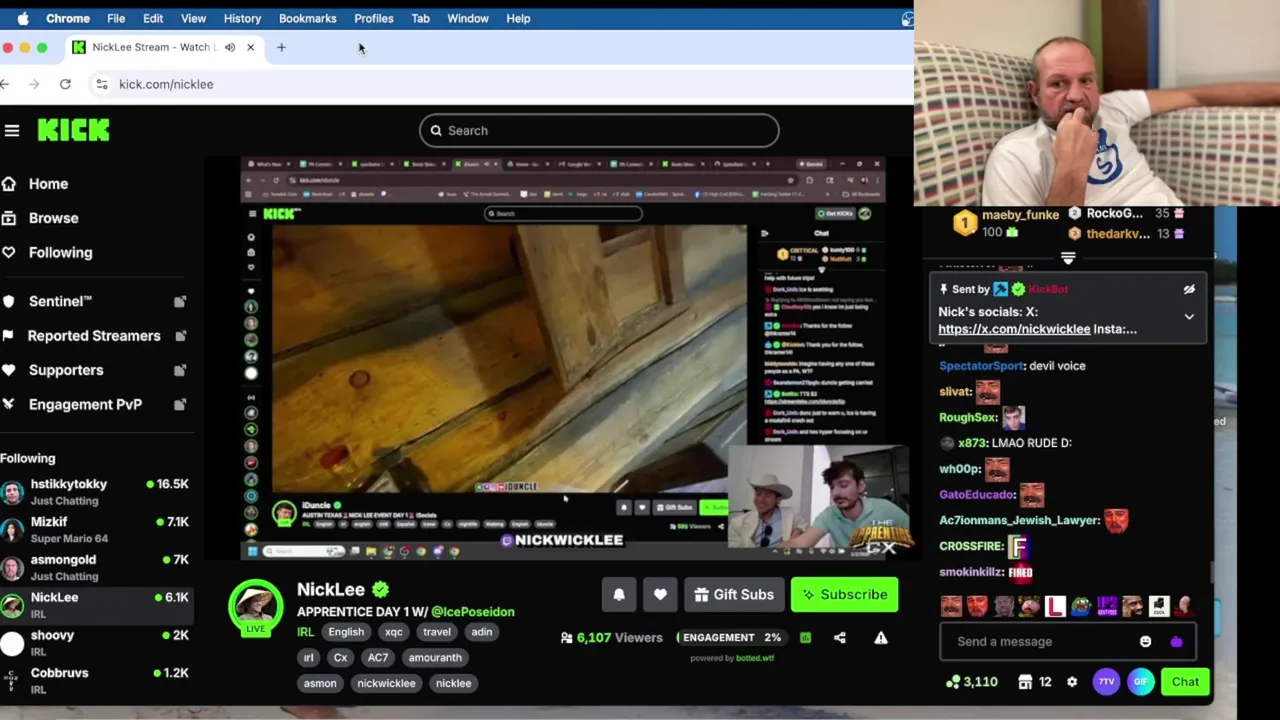Open the Tab menu in the menu bar
The width and height of the screenshot is (1280, 720).
[420, 18]
